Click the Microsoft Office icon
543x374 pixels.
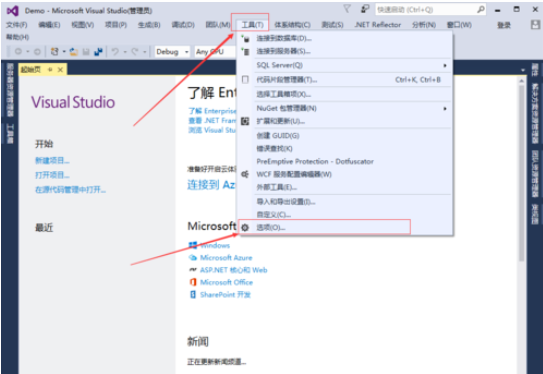[193, 282]
